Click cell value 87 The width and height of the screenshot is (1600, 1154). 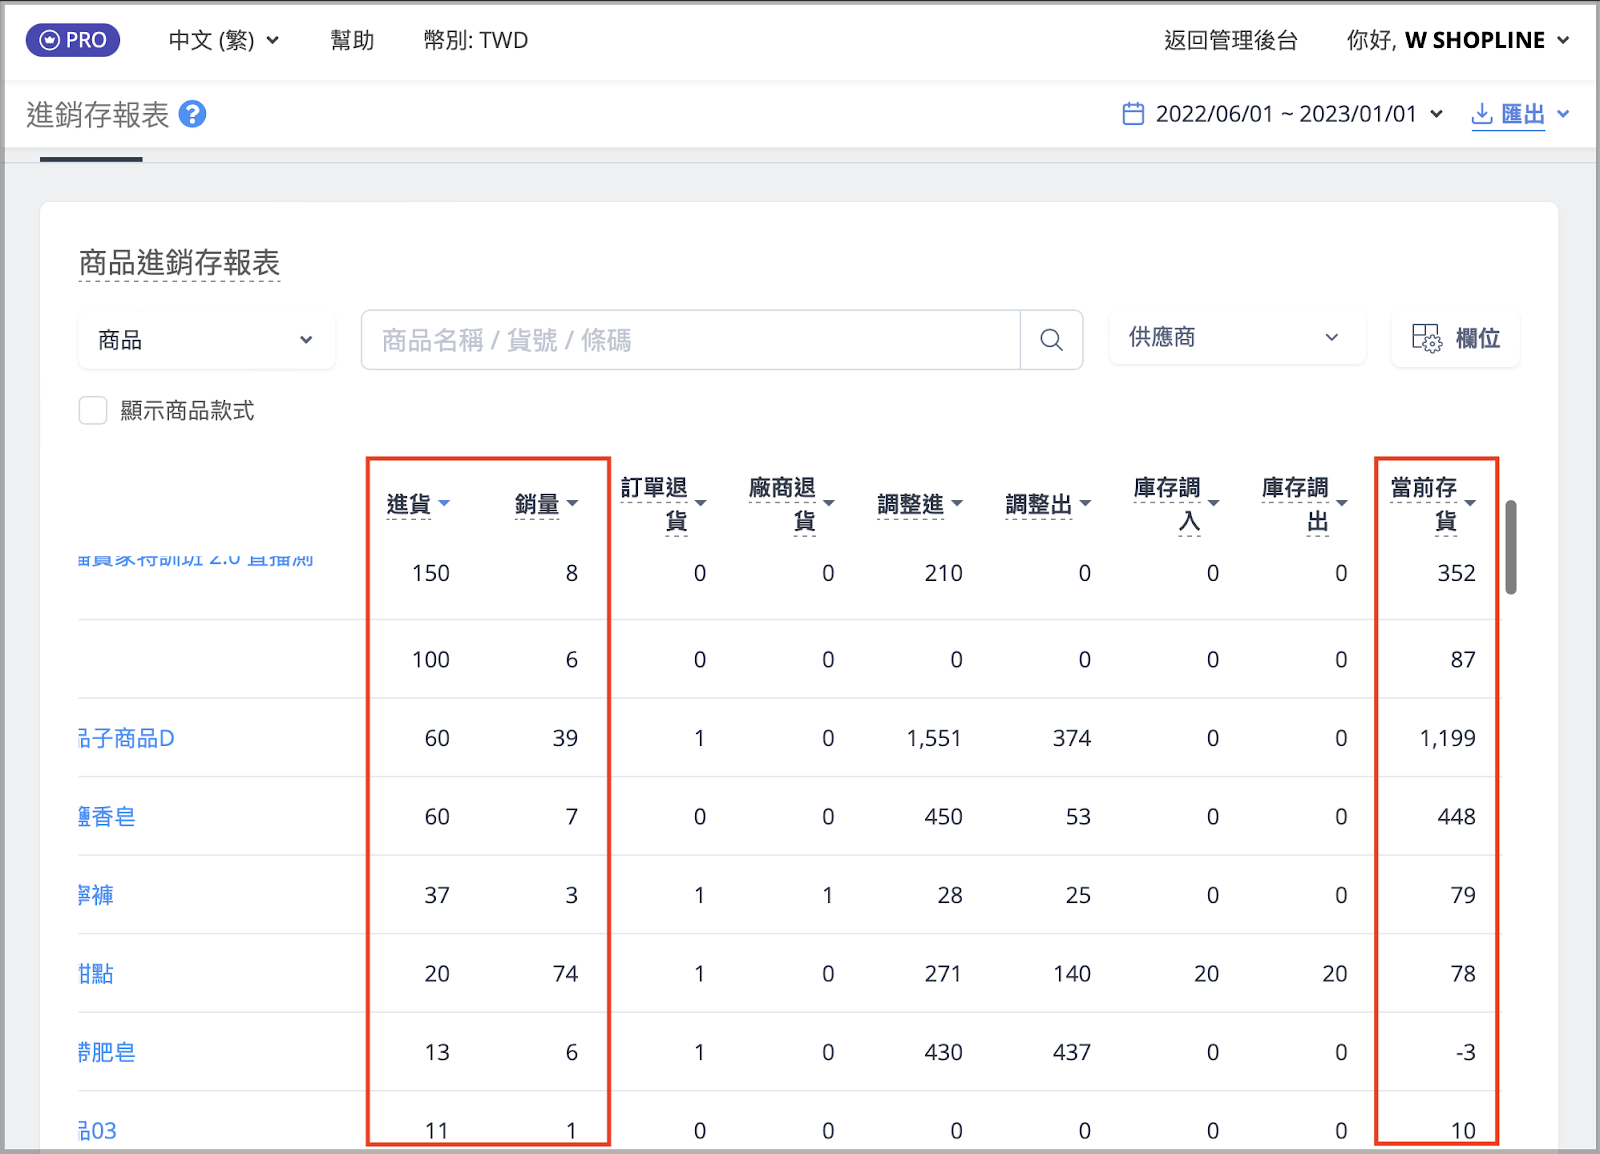[x=1463, y=659]
